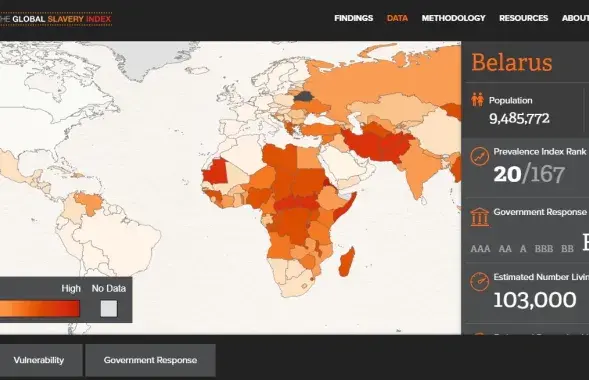Click the Belarus country title
Image resolution: width=589 pixels, height=380 pixels.
[x=512, y=62]
